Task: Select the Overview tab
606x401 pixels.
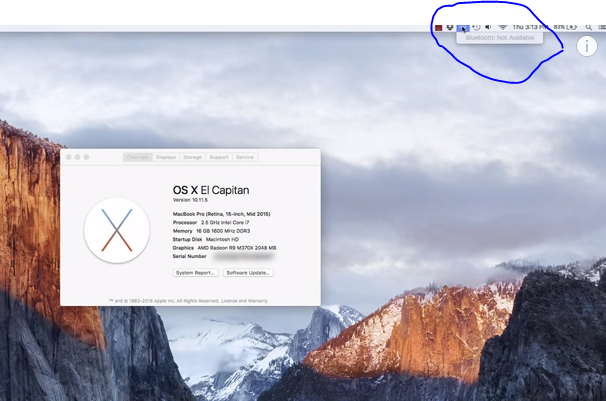Action: point(137,157)
